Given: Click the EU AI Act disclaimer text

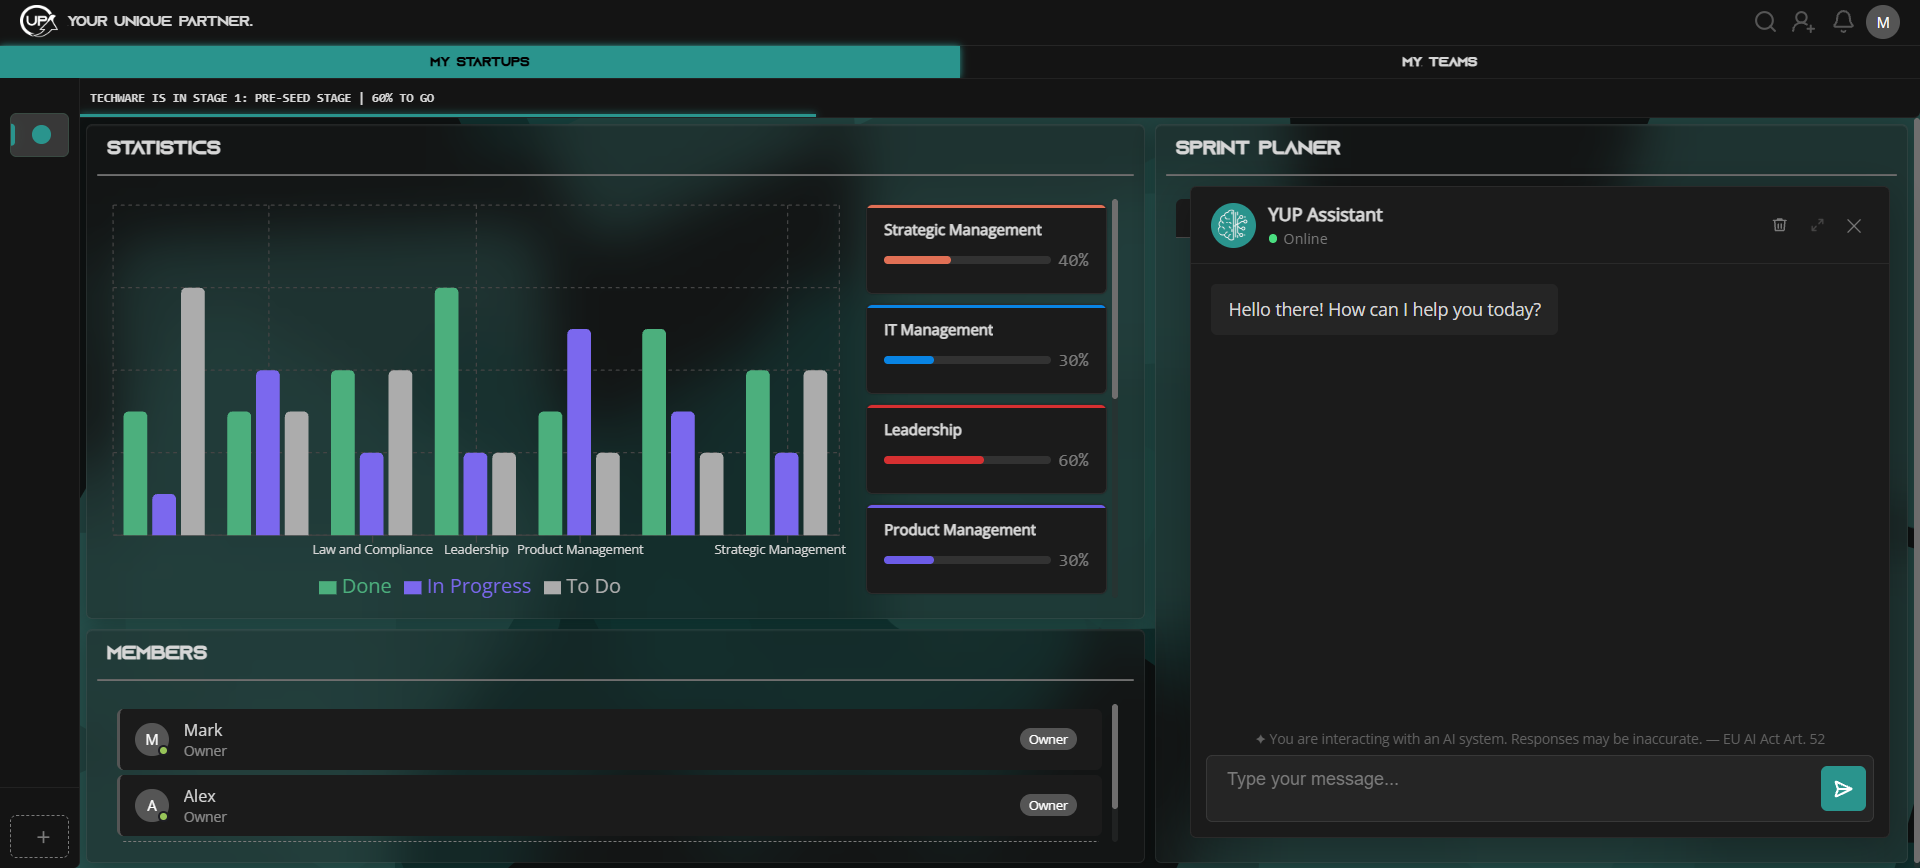Looking at the screenshot, I should tap(1540, 739).
